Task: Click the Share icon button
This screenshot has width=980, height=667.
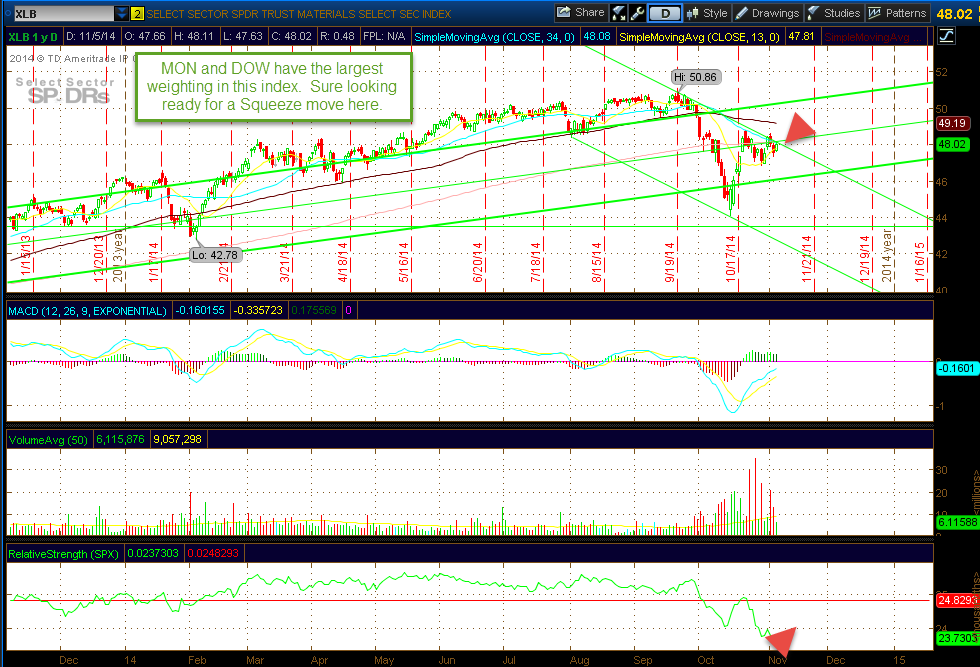Action: (581, 13)
